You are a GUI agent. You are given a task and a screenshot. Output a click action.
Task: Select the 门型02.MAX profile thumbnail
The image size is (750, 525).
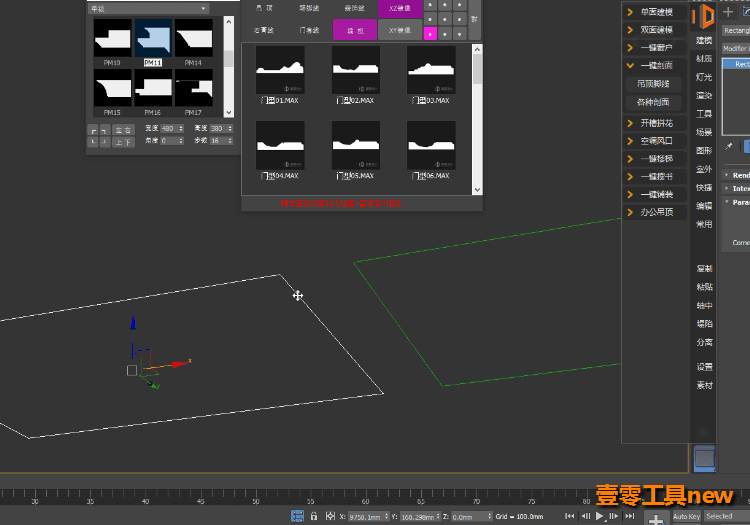(x=355, y=75)
